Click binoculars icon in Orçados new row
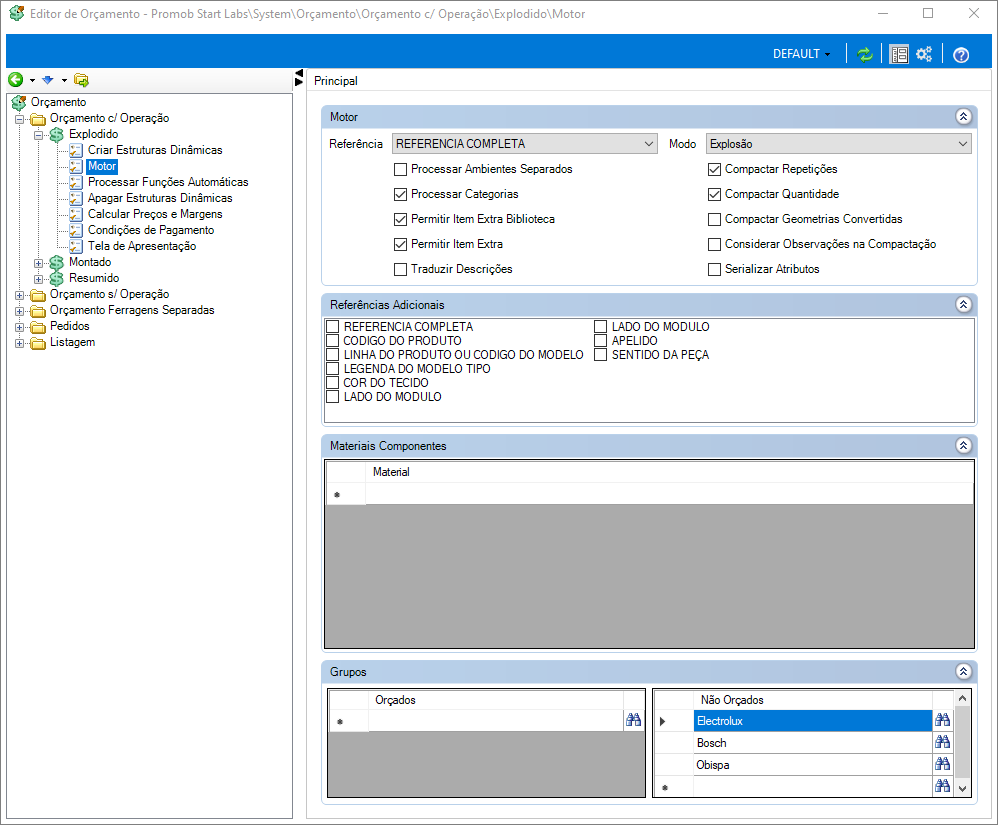The height and width of the screenshot is (827, 998). click(633, 719)
